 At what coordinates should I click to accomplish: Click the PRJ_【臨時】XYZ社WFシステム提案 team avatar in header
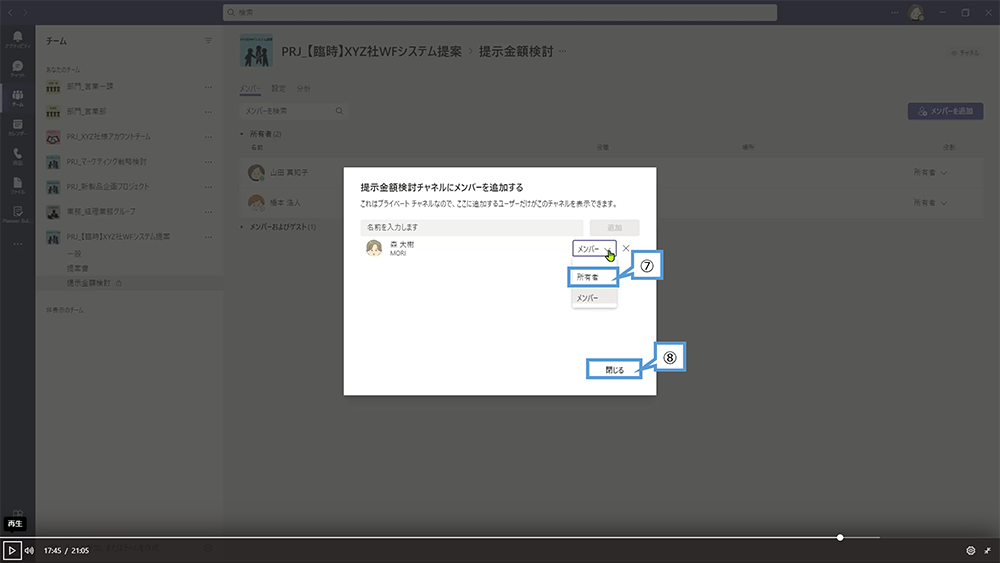tap(256, 51)
